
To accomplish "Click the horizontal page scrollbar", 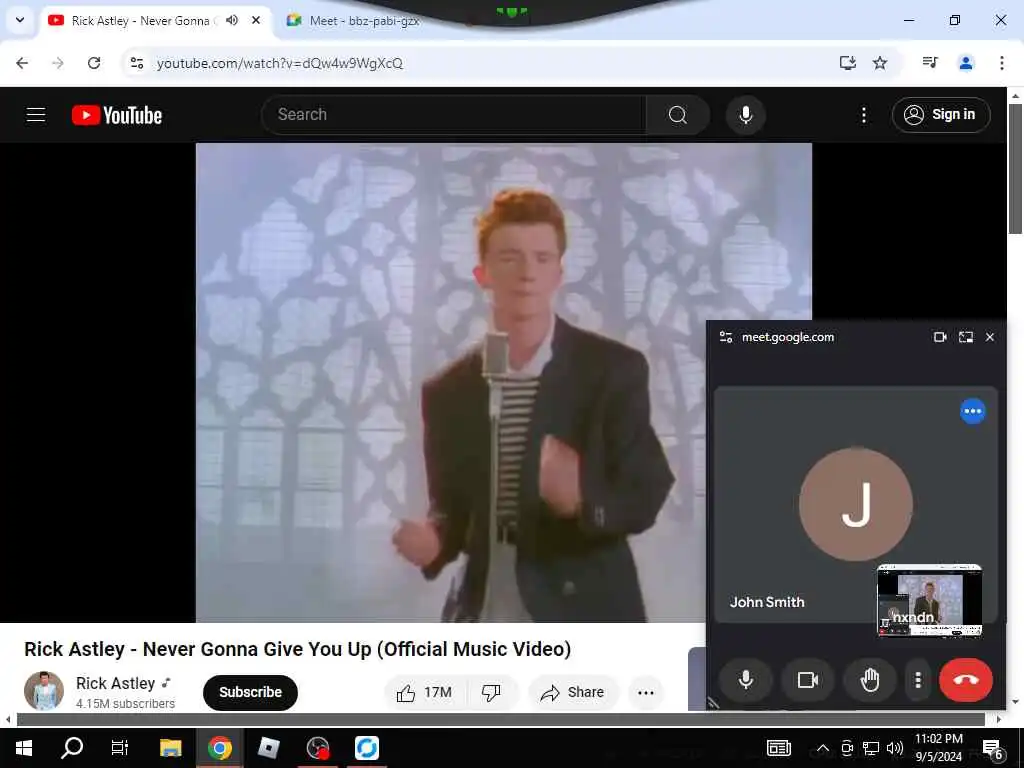I will [500, 719].
